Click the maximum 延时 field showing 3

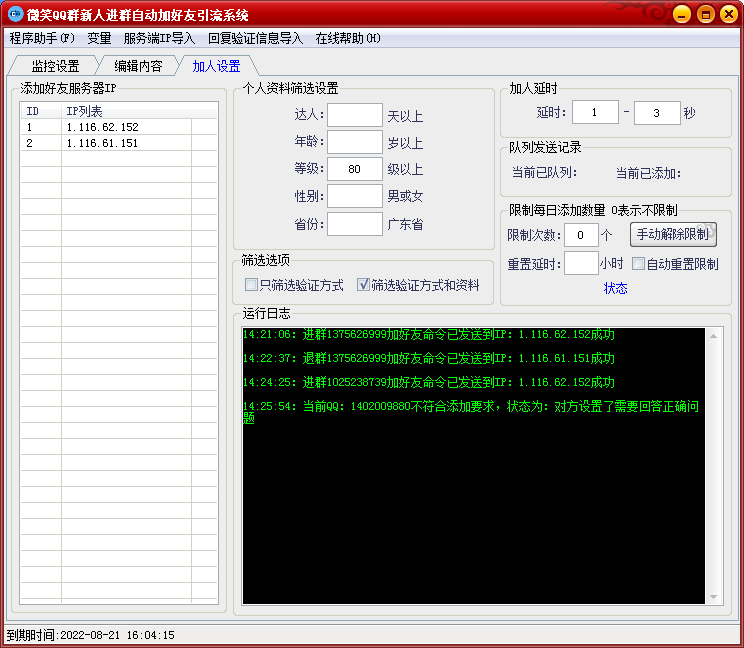click(x=657, y=113)
